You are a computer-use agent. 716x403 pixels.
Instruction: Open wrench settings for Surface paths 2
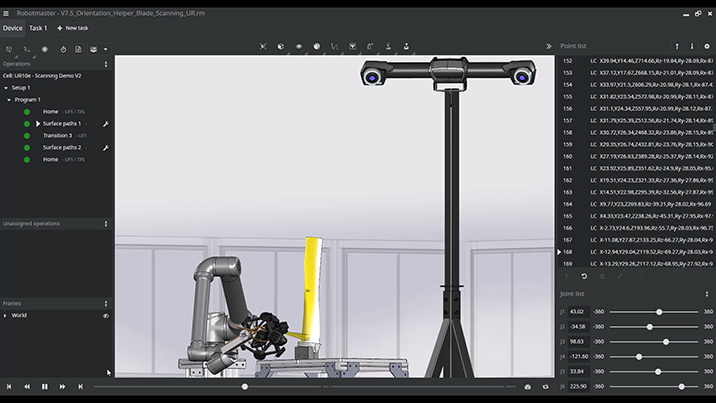point(106,148)
